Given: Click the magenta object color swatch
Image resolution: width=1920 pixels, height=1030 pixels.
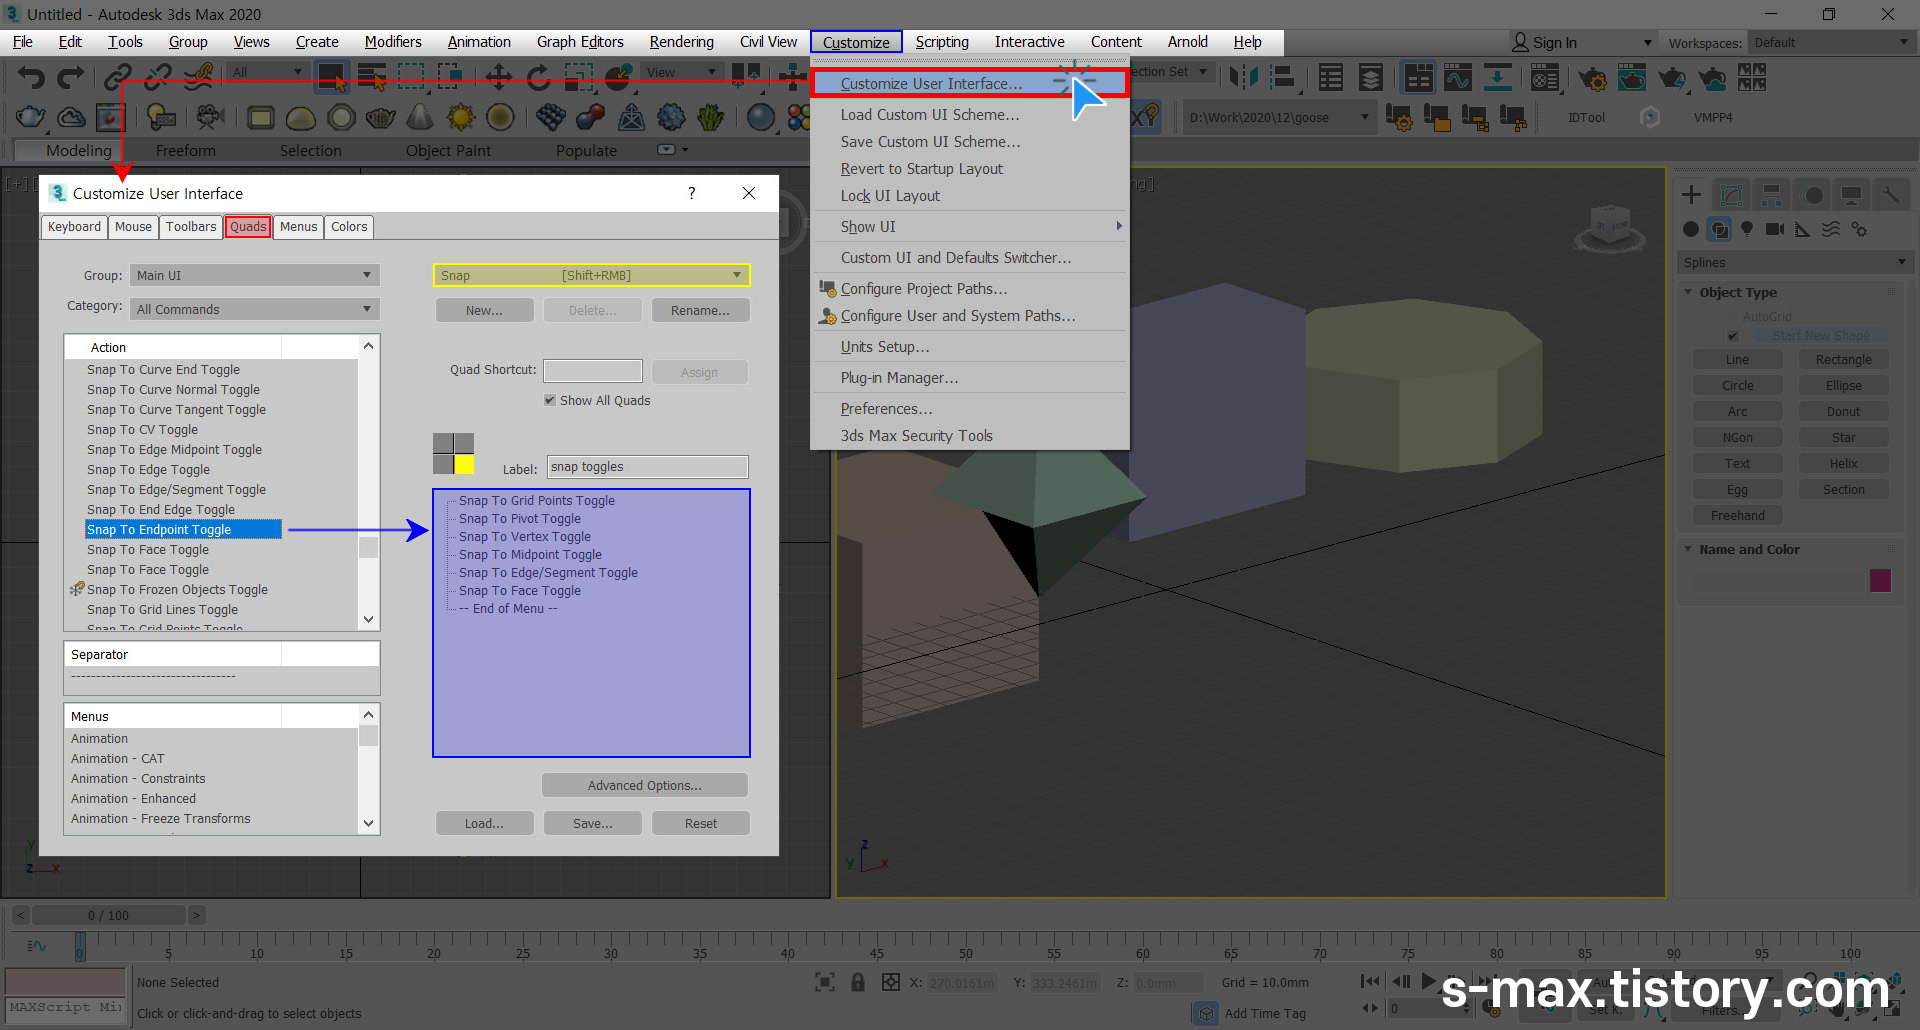Looking at the screenshot, I should click(x=1880, y=581).
